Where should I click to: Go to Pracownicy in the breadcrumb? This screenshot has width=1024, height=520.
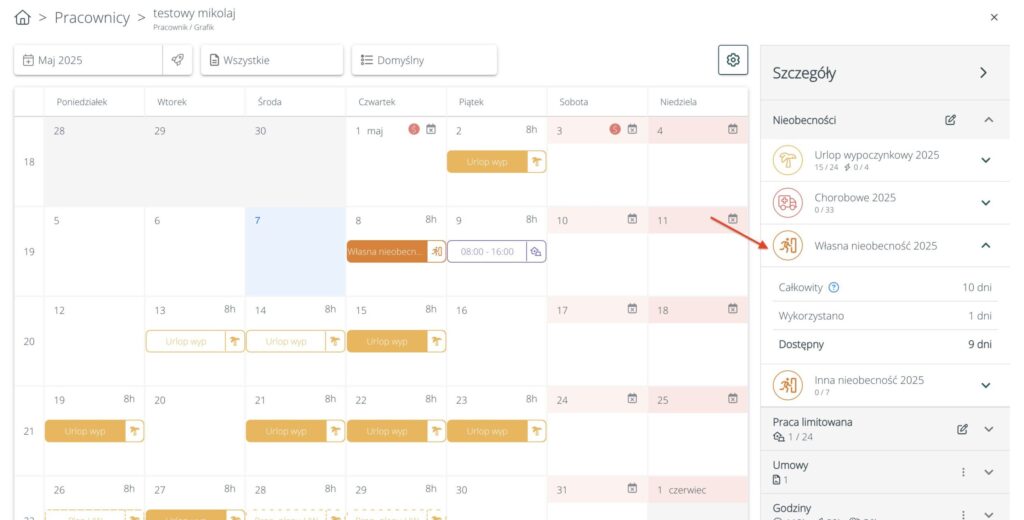(92, 18)
